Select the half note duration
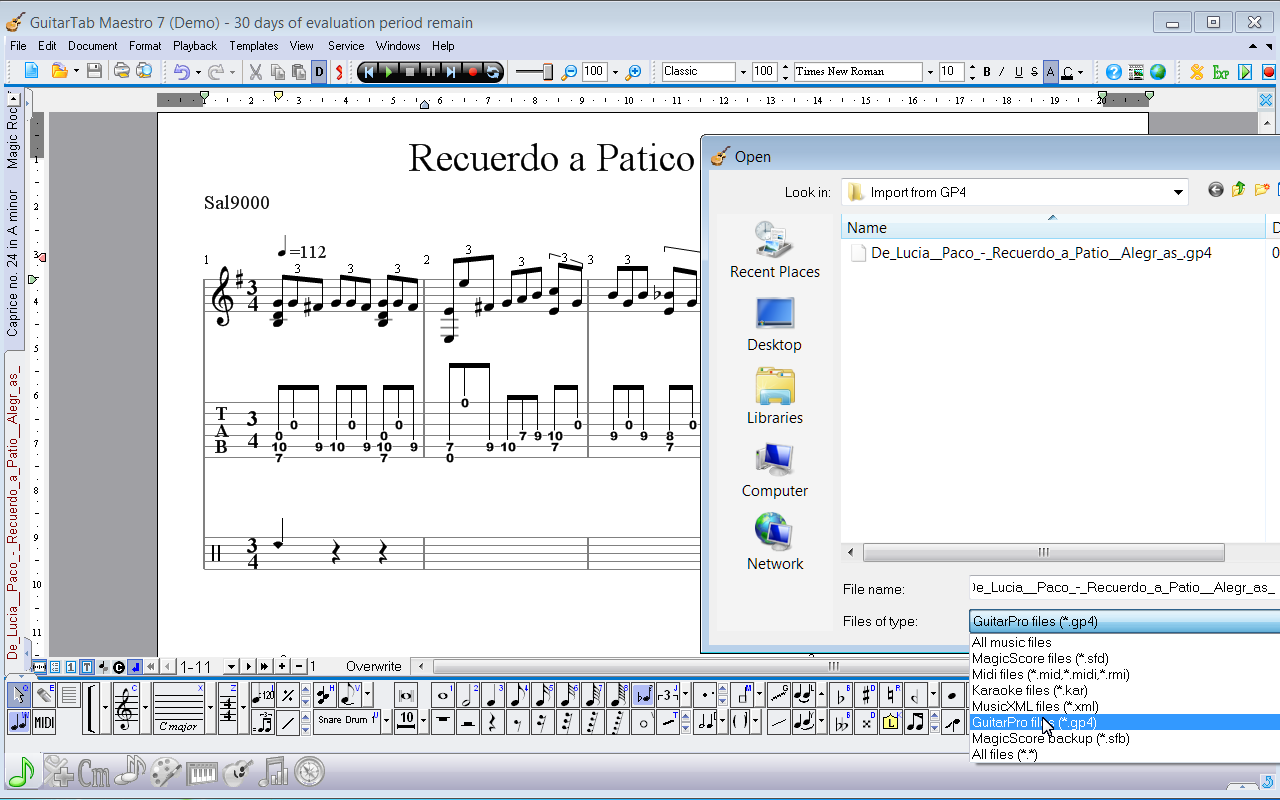The width and height of the screenshot is (1280, 800). pyautogui.click(x=468, y=695)
